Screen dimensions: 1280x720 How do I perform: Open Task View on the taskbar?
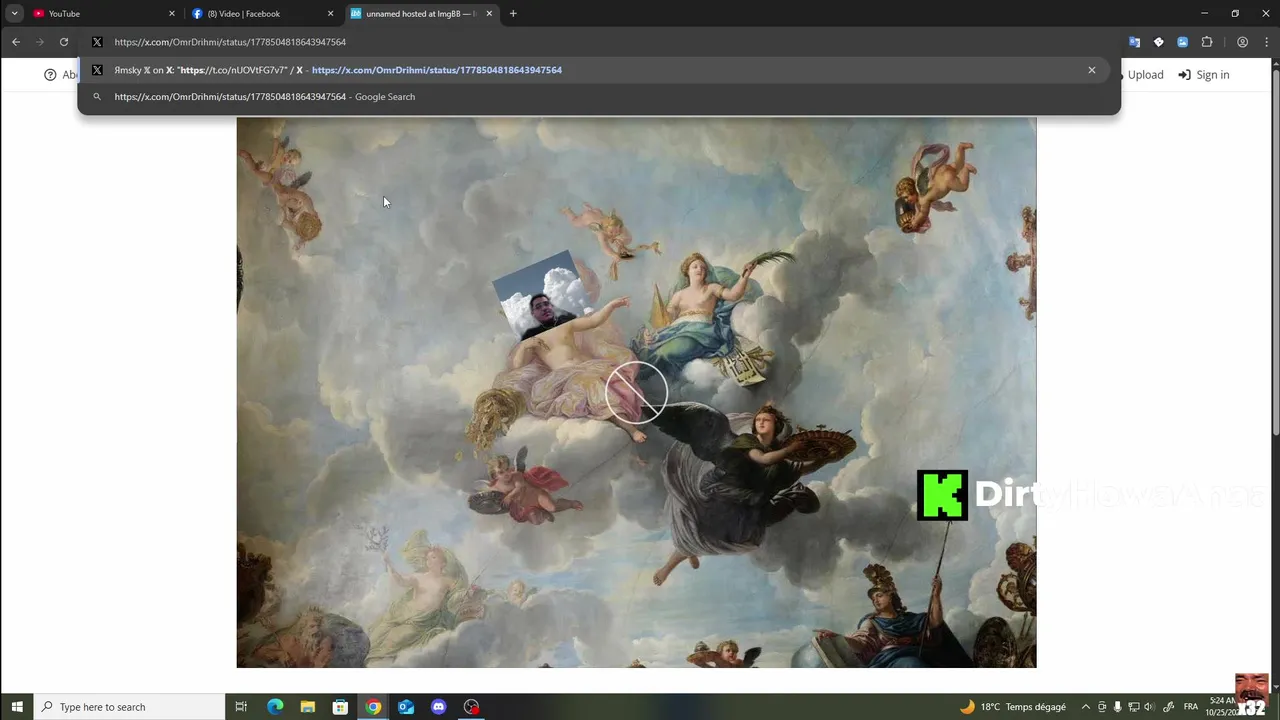pos(241,707)
